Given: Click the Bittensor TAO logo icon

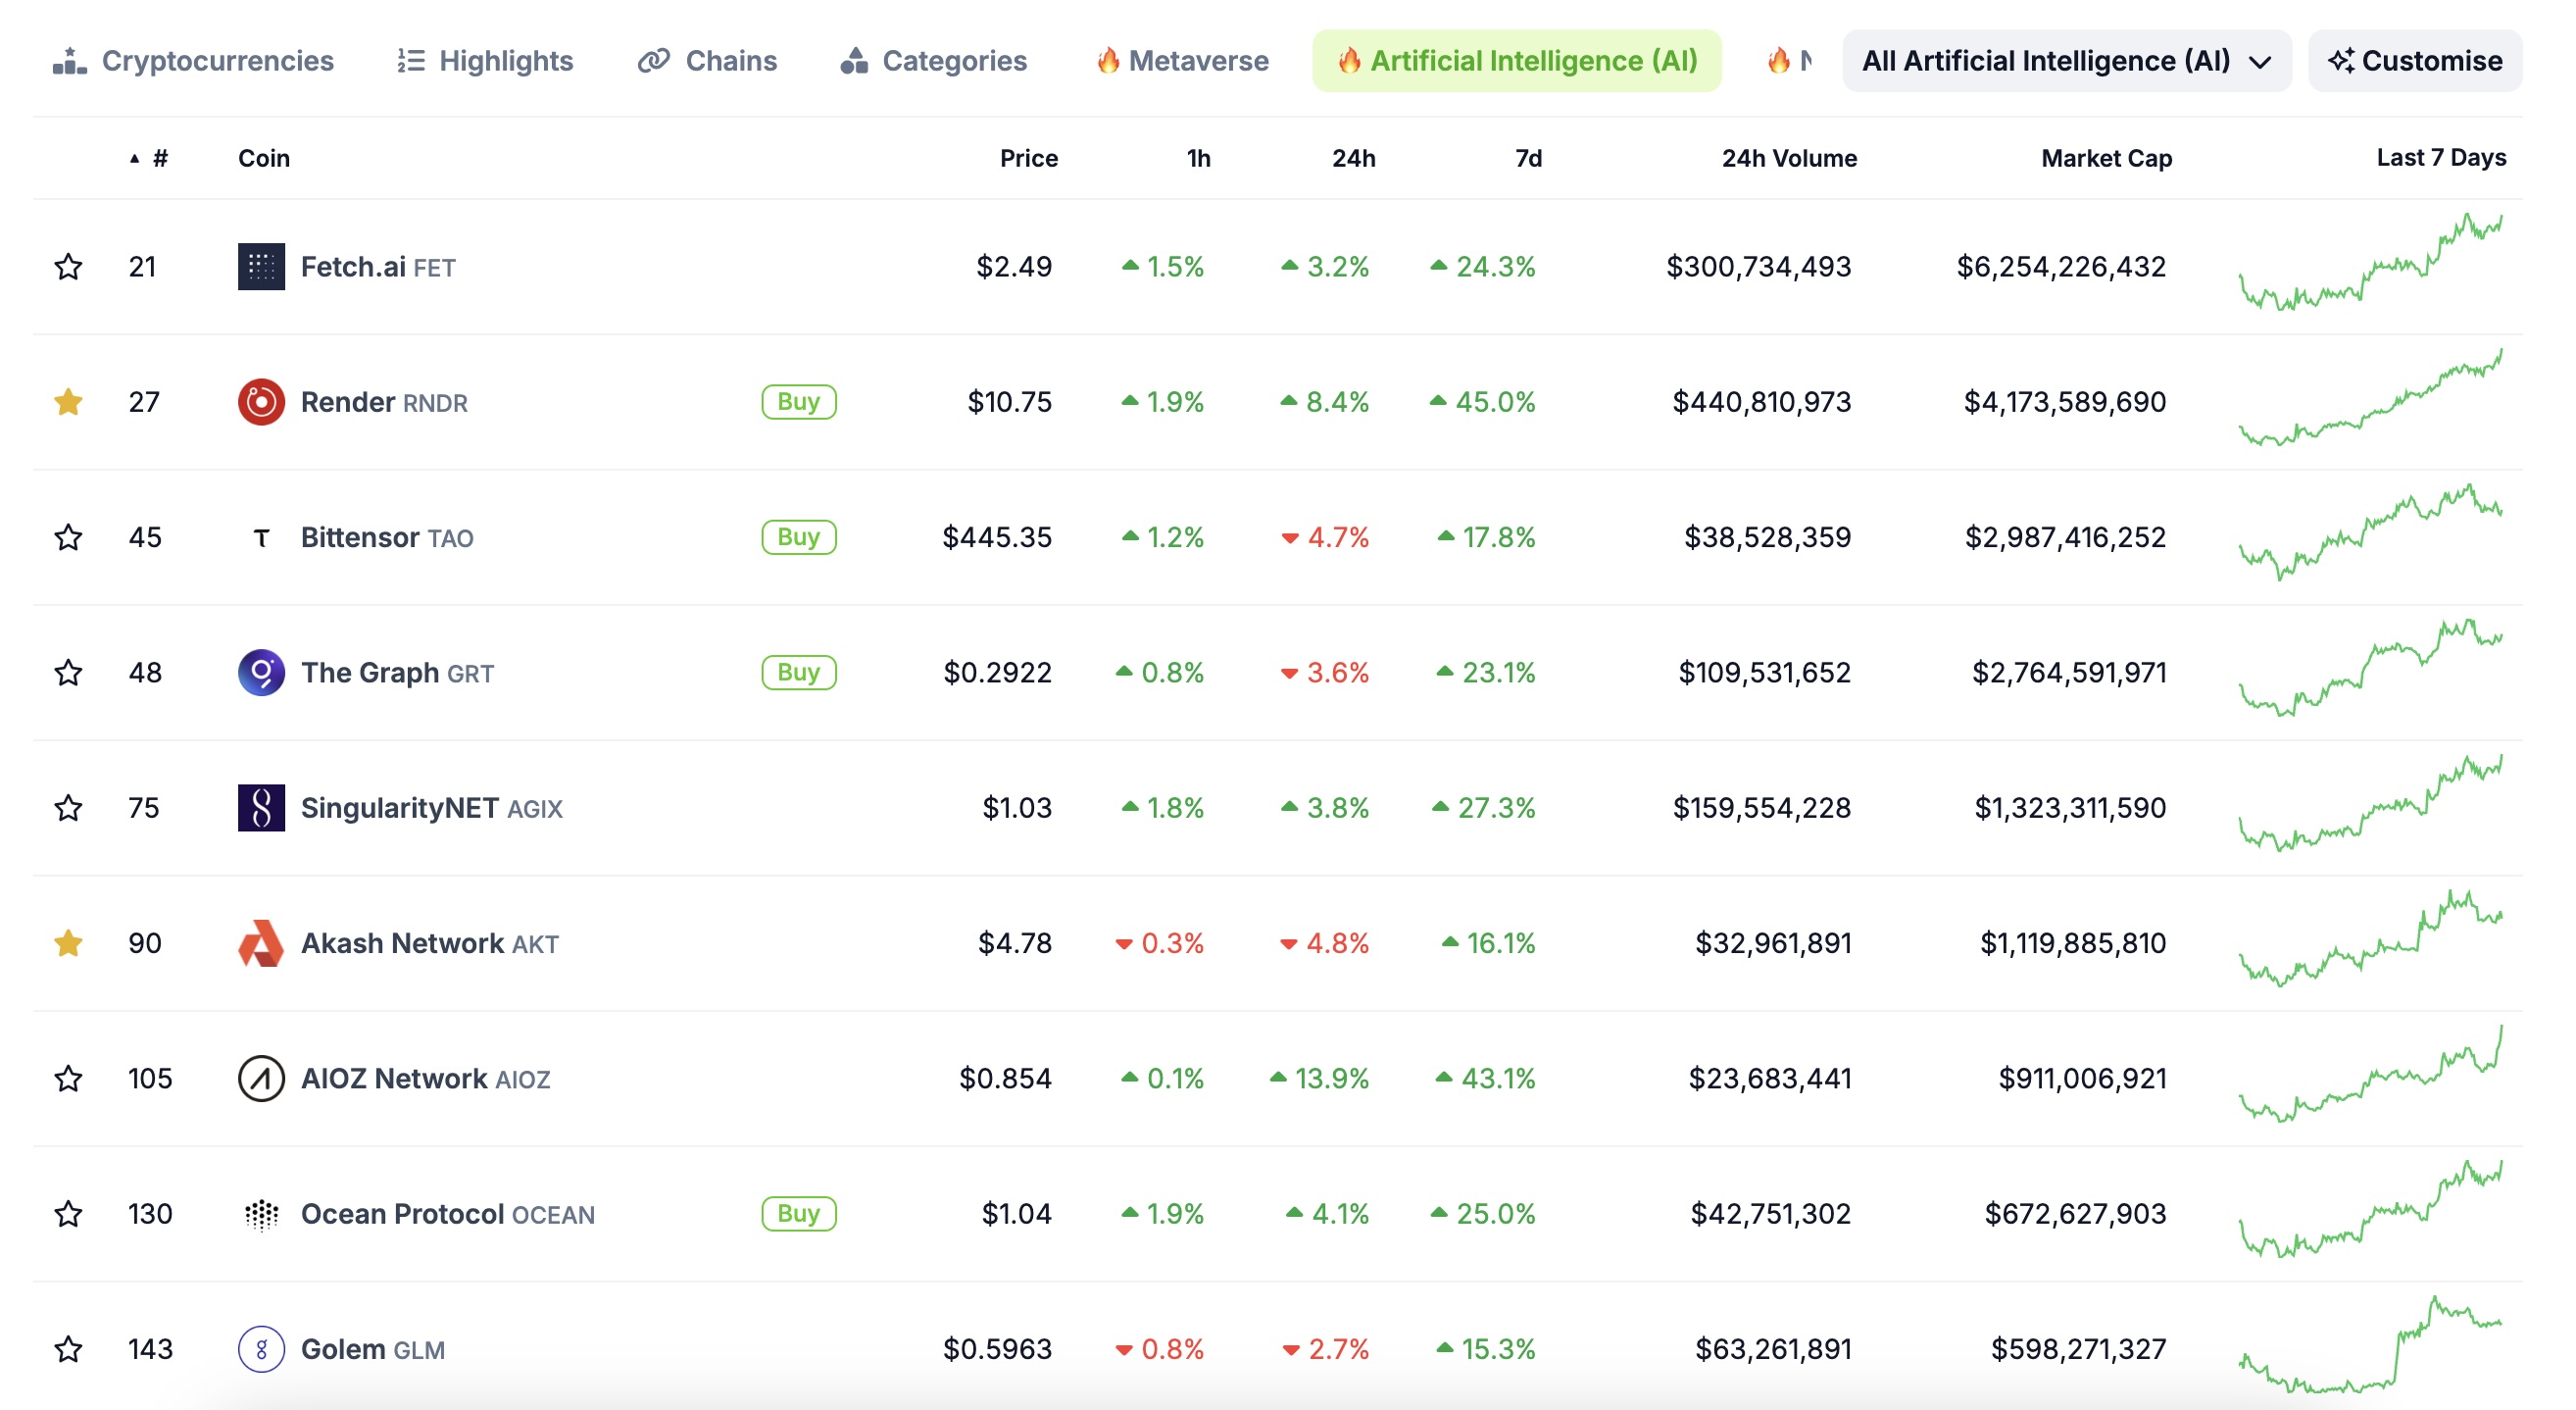Looking at the screenshot, I should (x=261, y=538).
